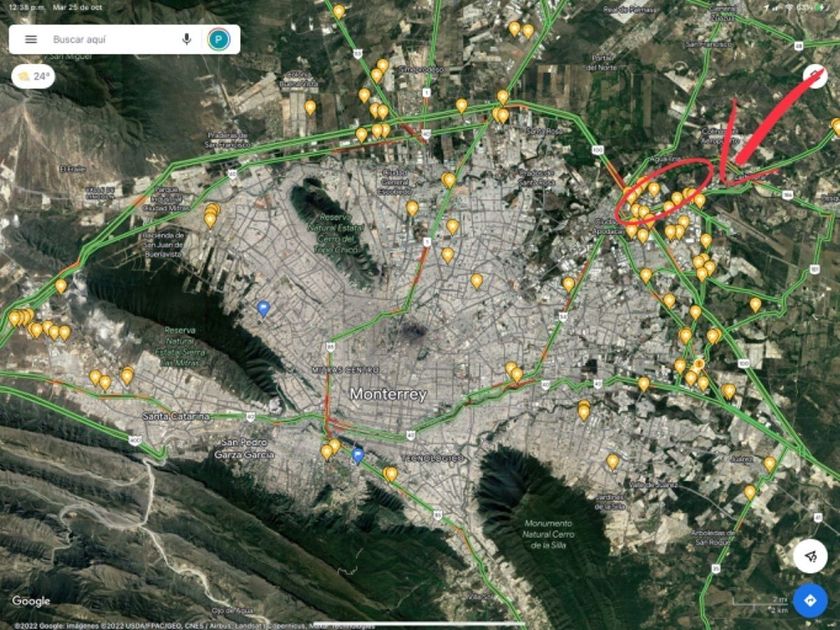This screenshot has width=840, height=630.
Task: Click the 'Buscar aquí' search field
Action: [112, 39]
